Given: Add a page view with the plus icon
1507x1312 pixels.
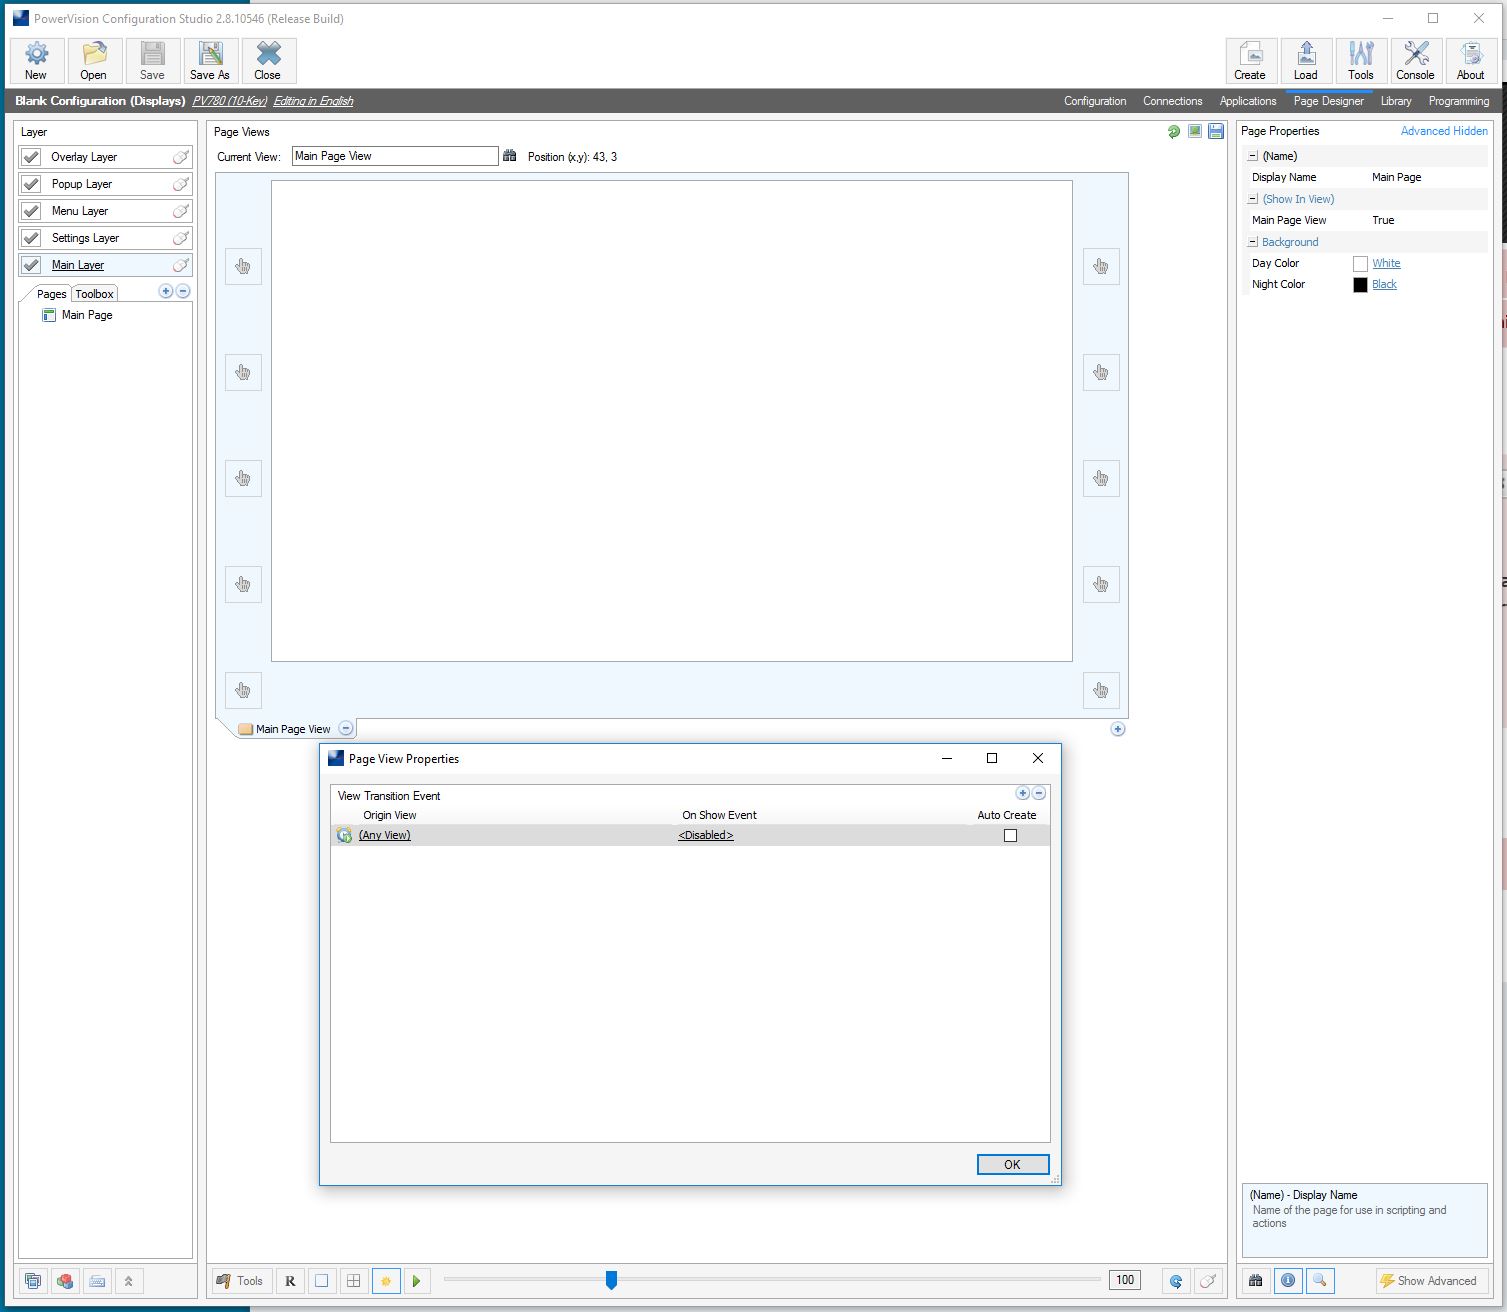Looking at the screenshot, I should pyautogui.click(x=1118, y=729).
